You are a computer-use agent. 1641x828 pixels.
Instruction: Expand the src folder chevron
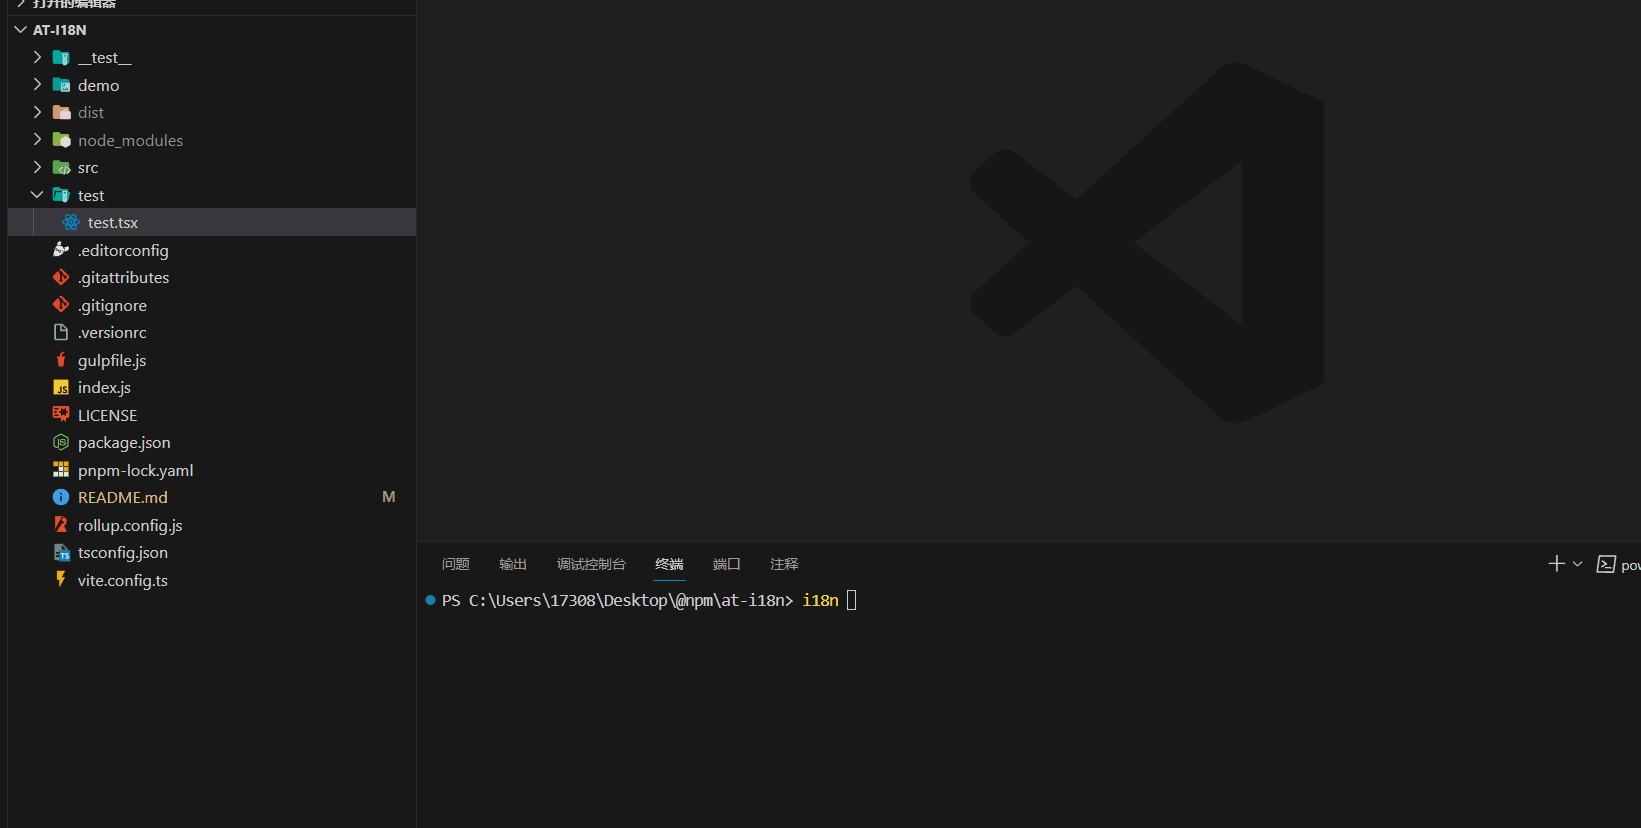[37, 167]
